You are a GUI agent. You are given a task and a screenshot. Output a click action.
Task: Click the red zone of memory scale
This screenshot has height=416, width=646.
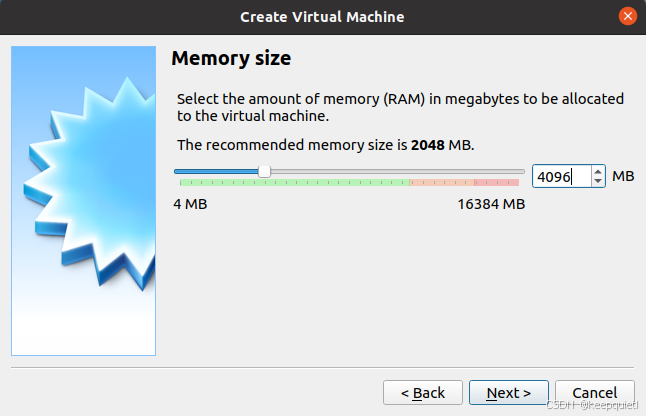tap(496, 183)
